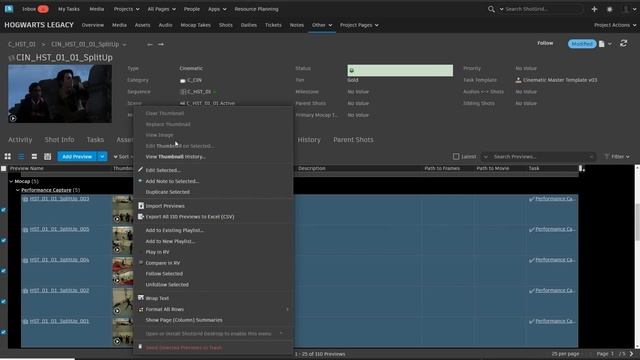640x360 pixels.
Task: Open Project Actions dropdown
Action: pyautogui.click(x=615, y=25)
